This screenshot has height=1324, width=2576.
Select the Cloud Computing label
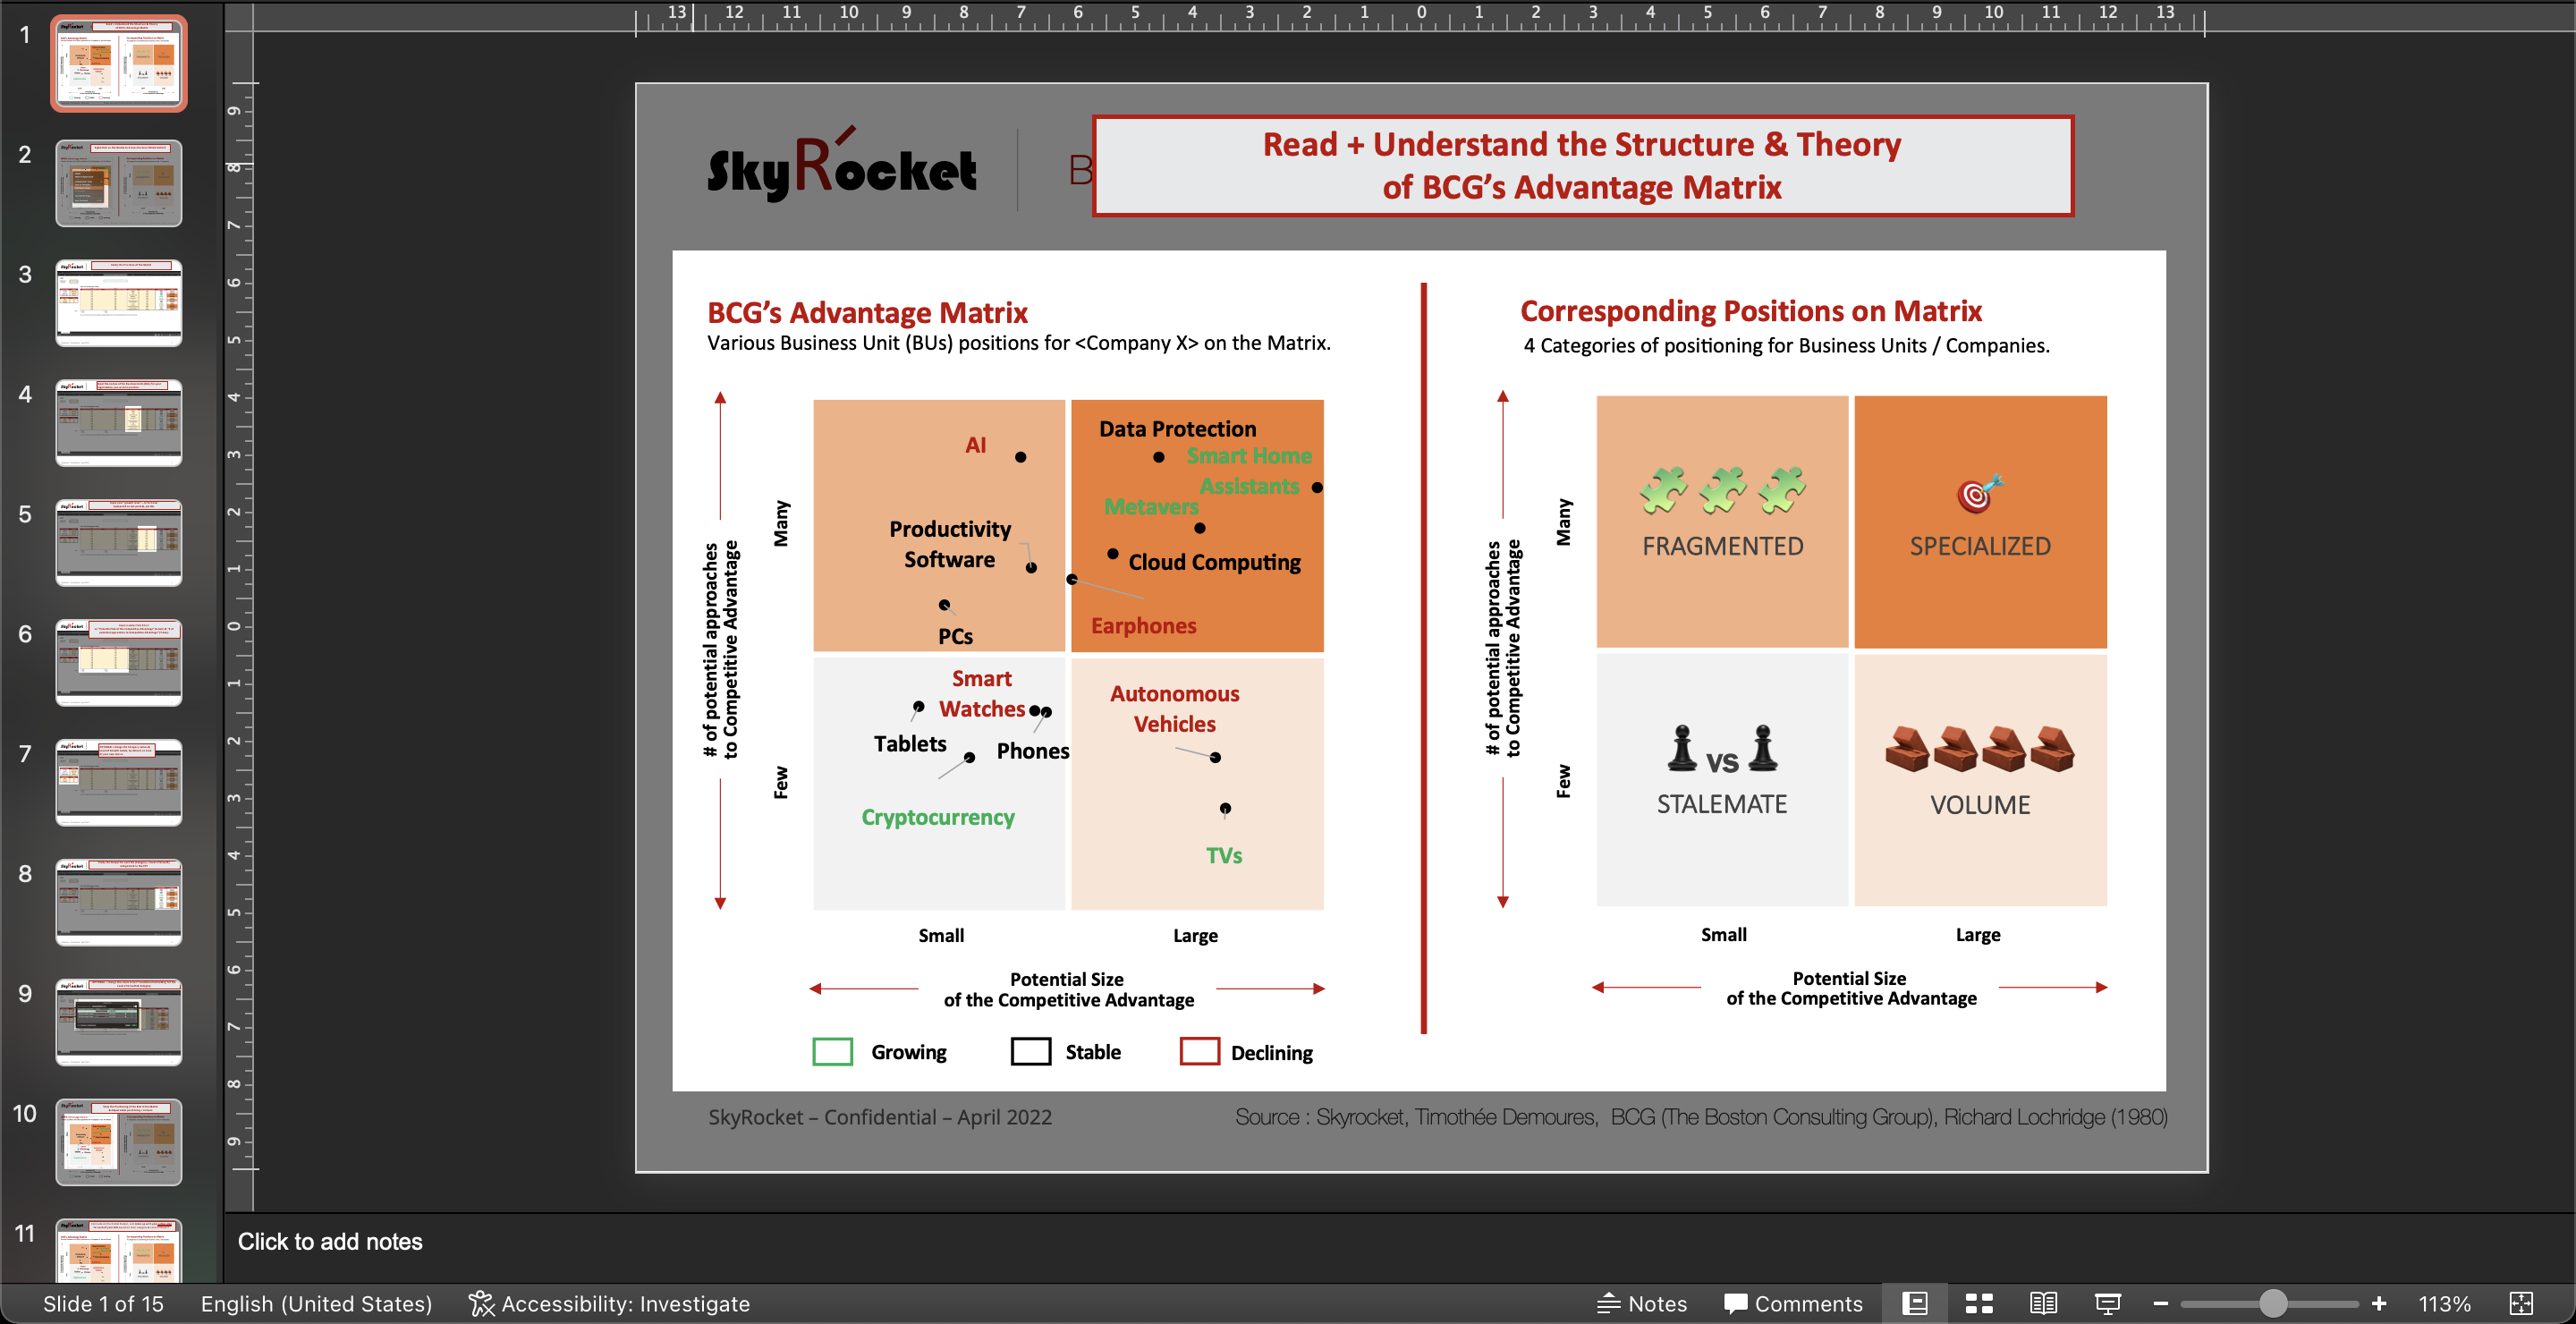tap(1214, 563)
